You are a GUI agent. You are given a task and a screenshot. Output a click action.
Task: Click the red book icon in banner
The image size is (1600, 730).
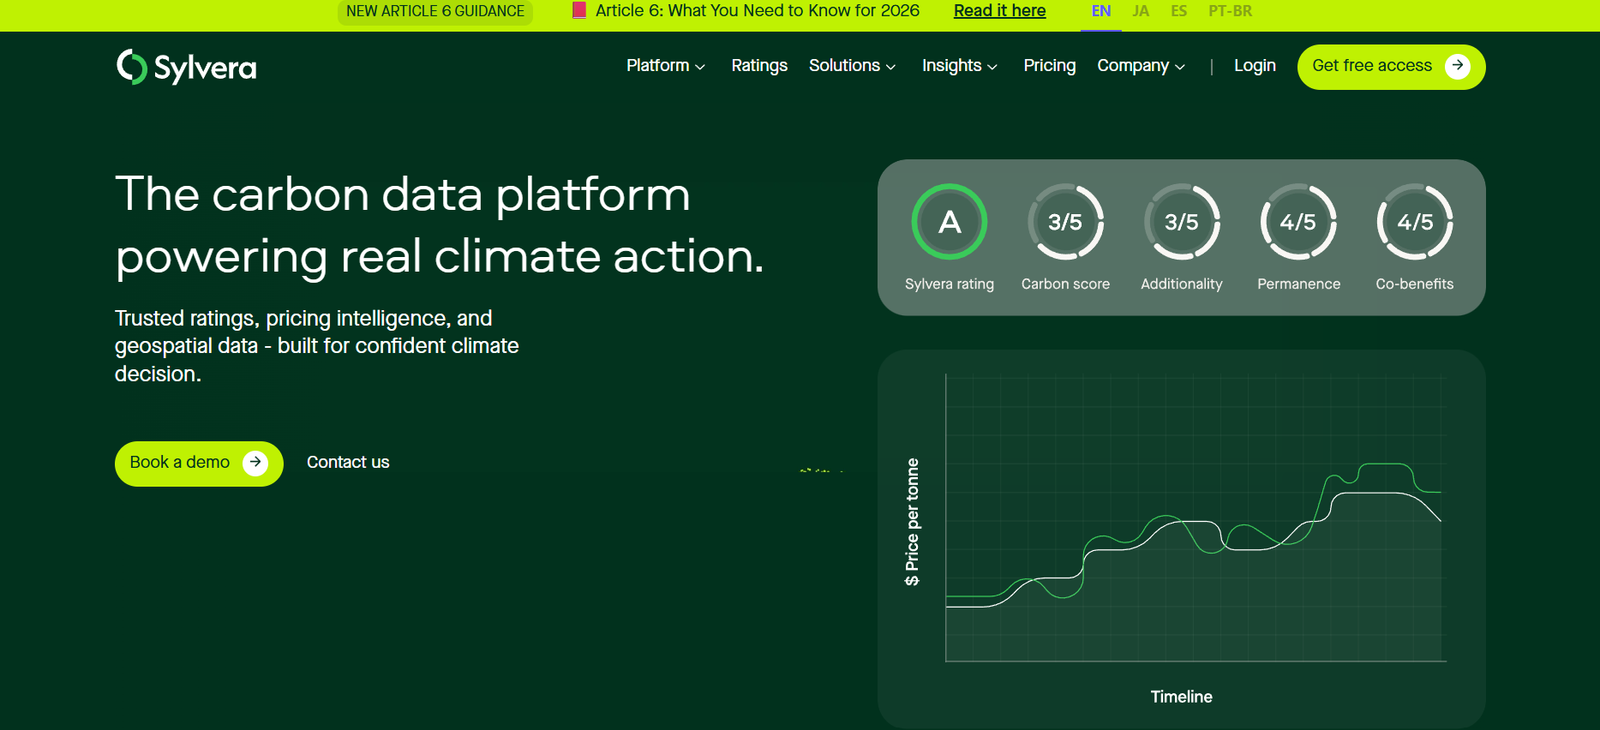(x=579, y=11)
